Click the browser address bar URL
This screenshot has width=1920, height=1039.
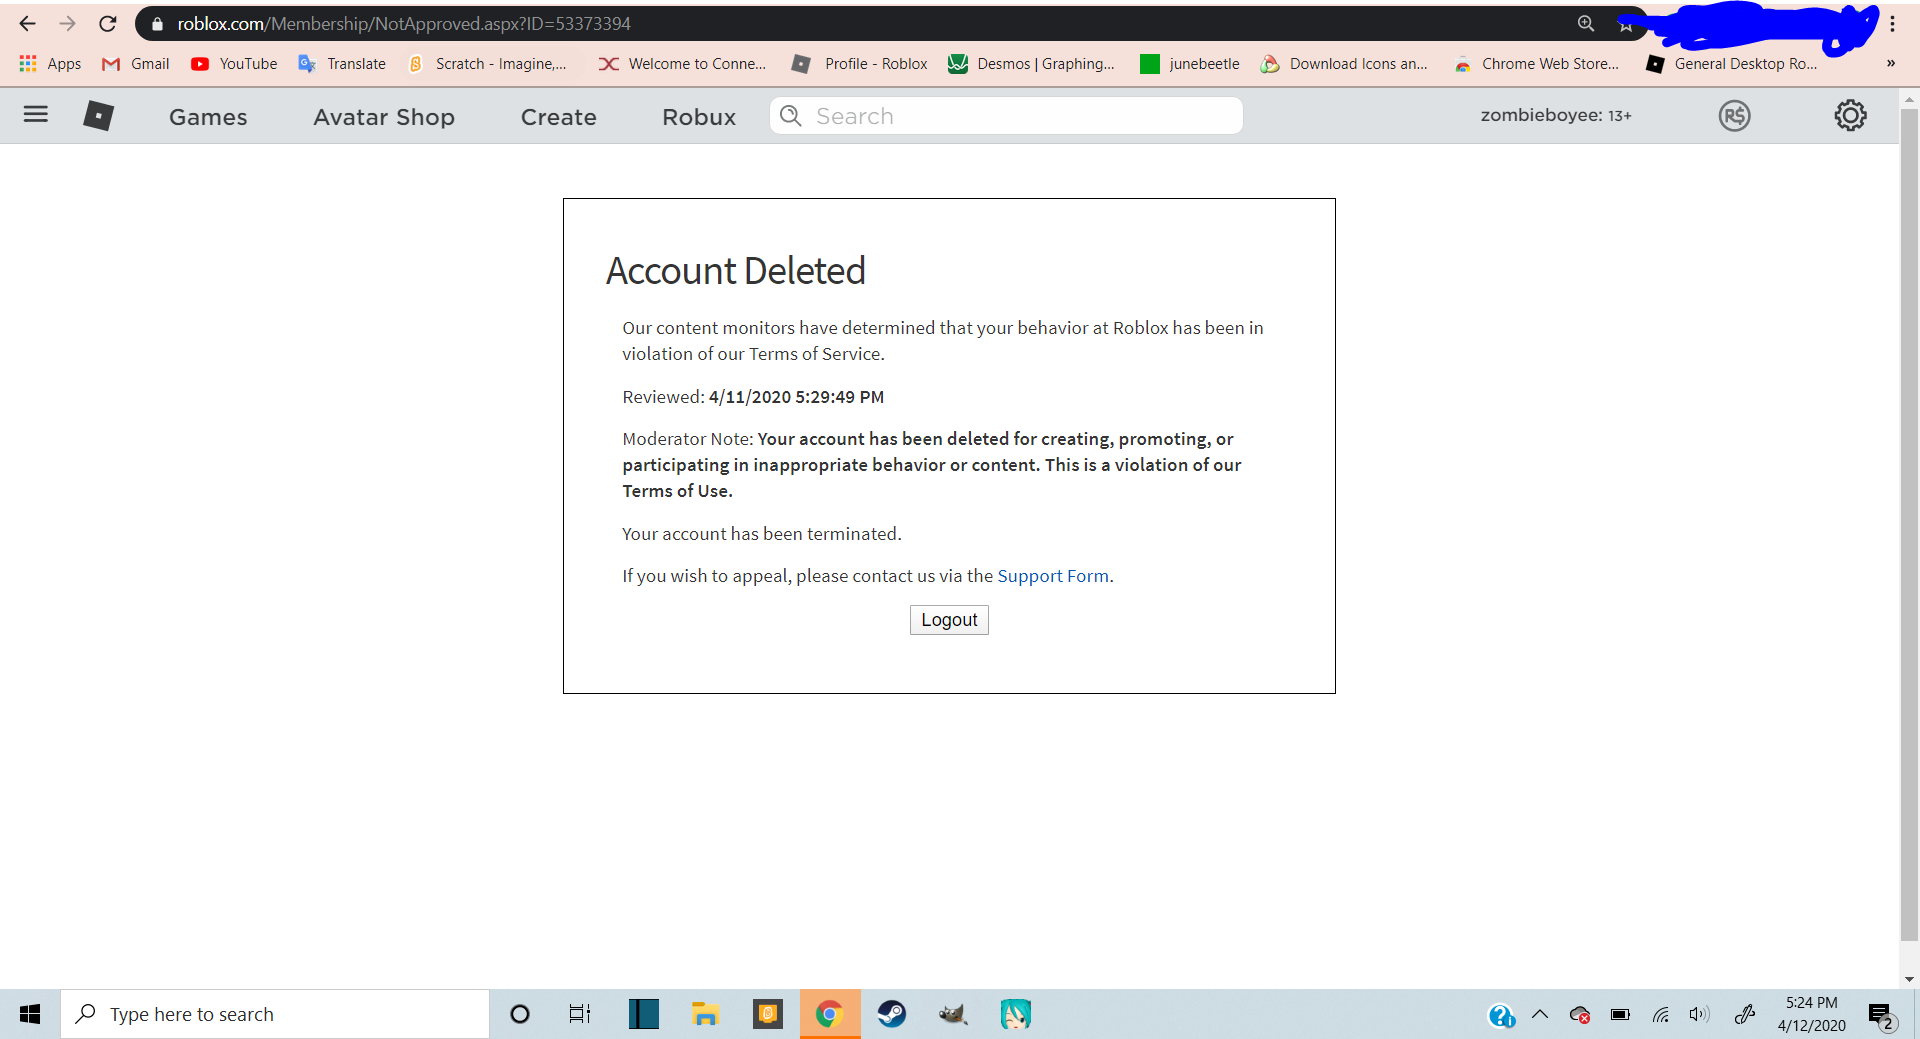(404, 24)
